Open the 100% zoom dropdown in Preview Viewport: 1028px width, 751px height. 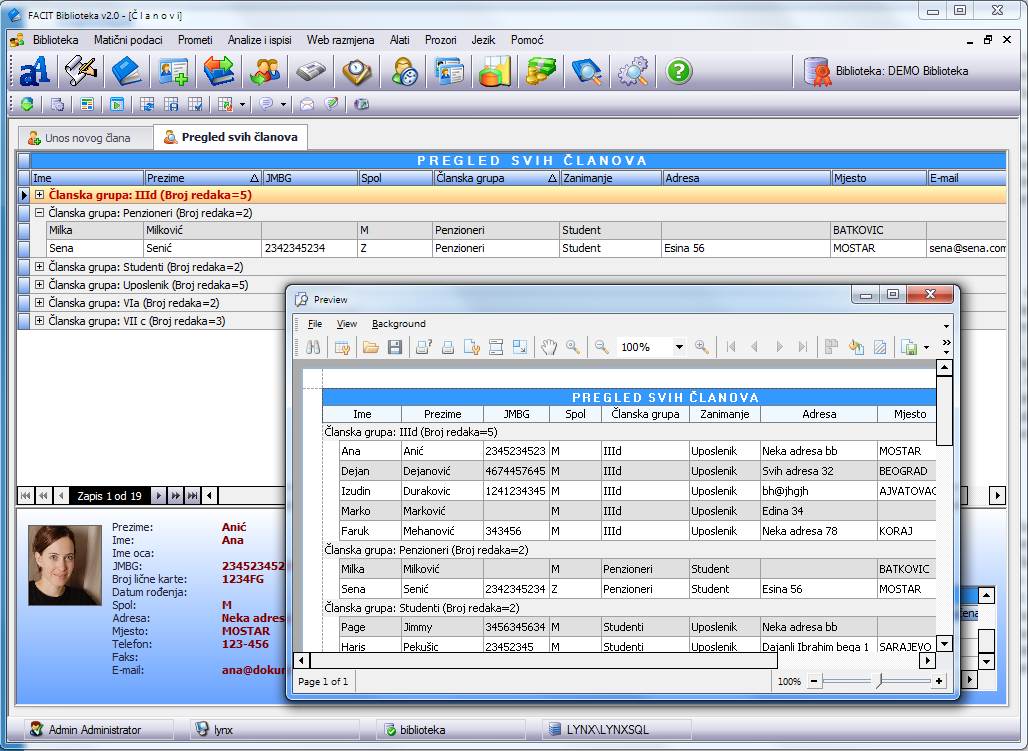click(x=679, y=347)
